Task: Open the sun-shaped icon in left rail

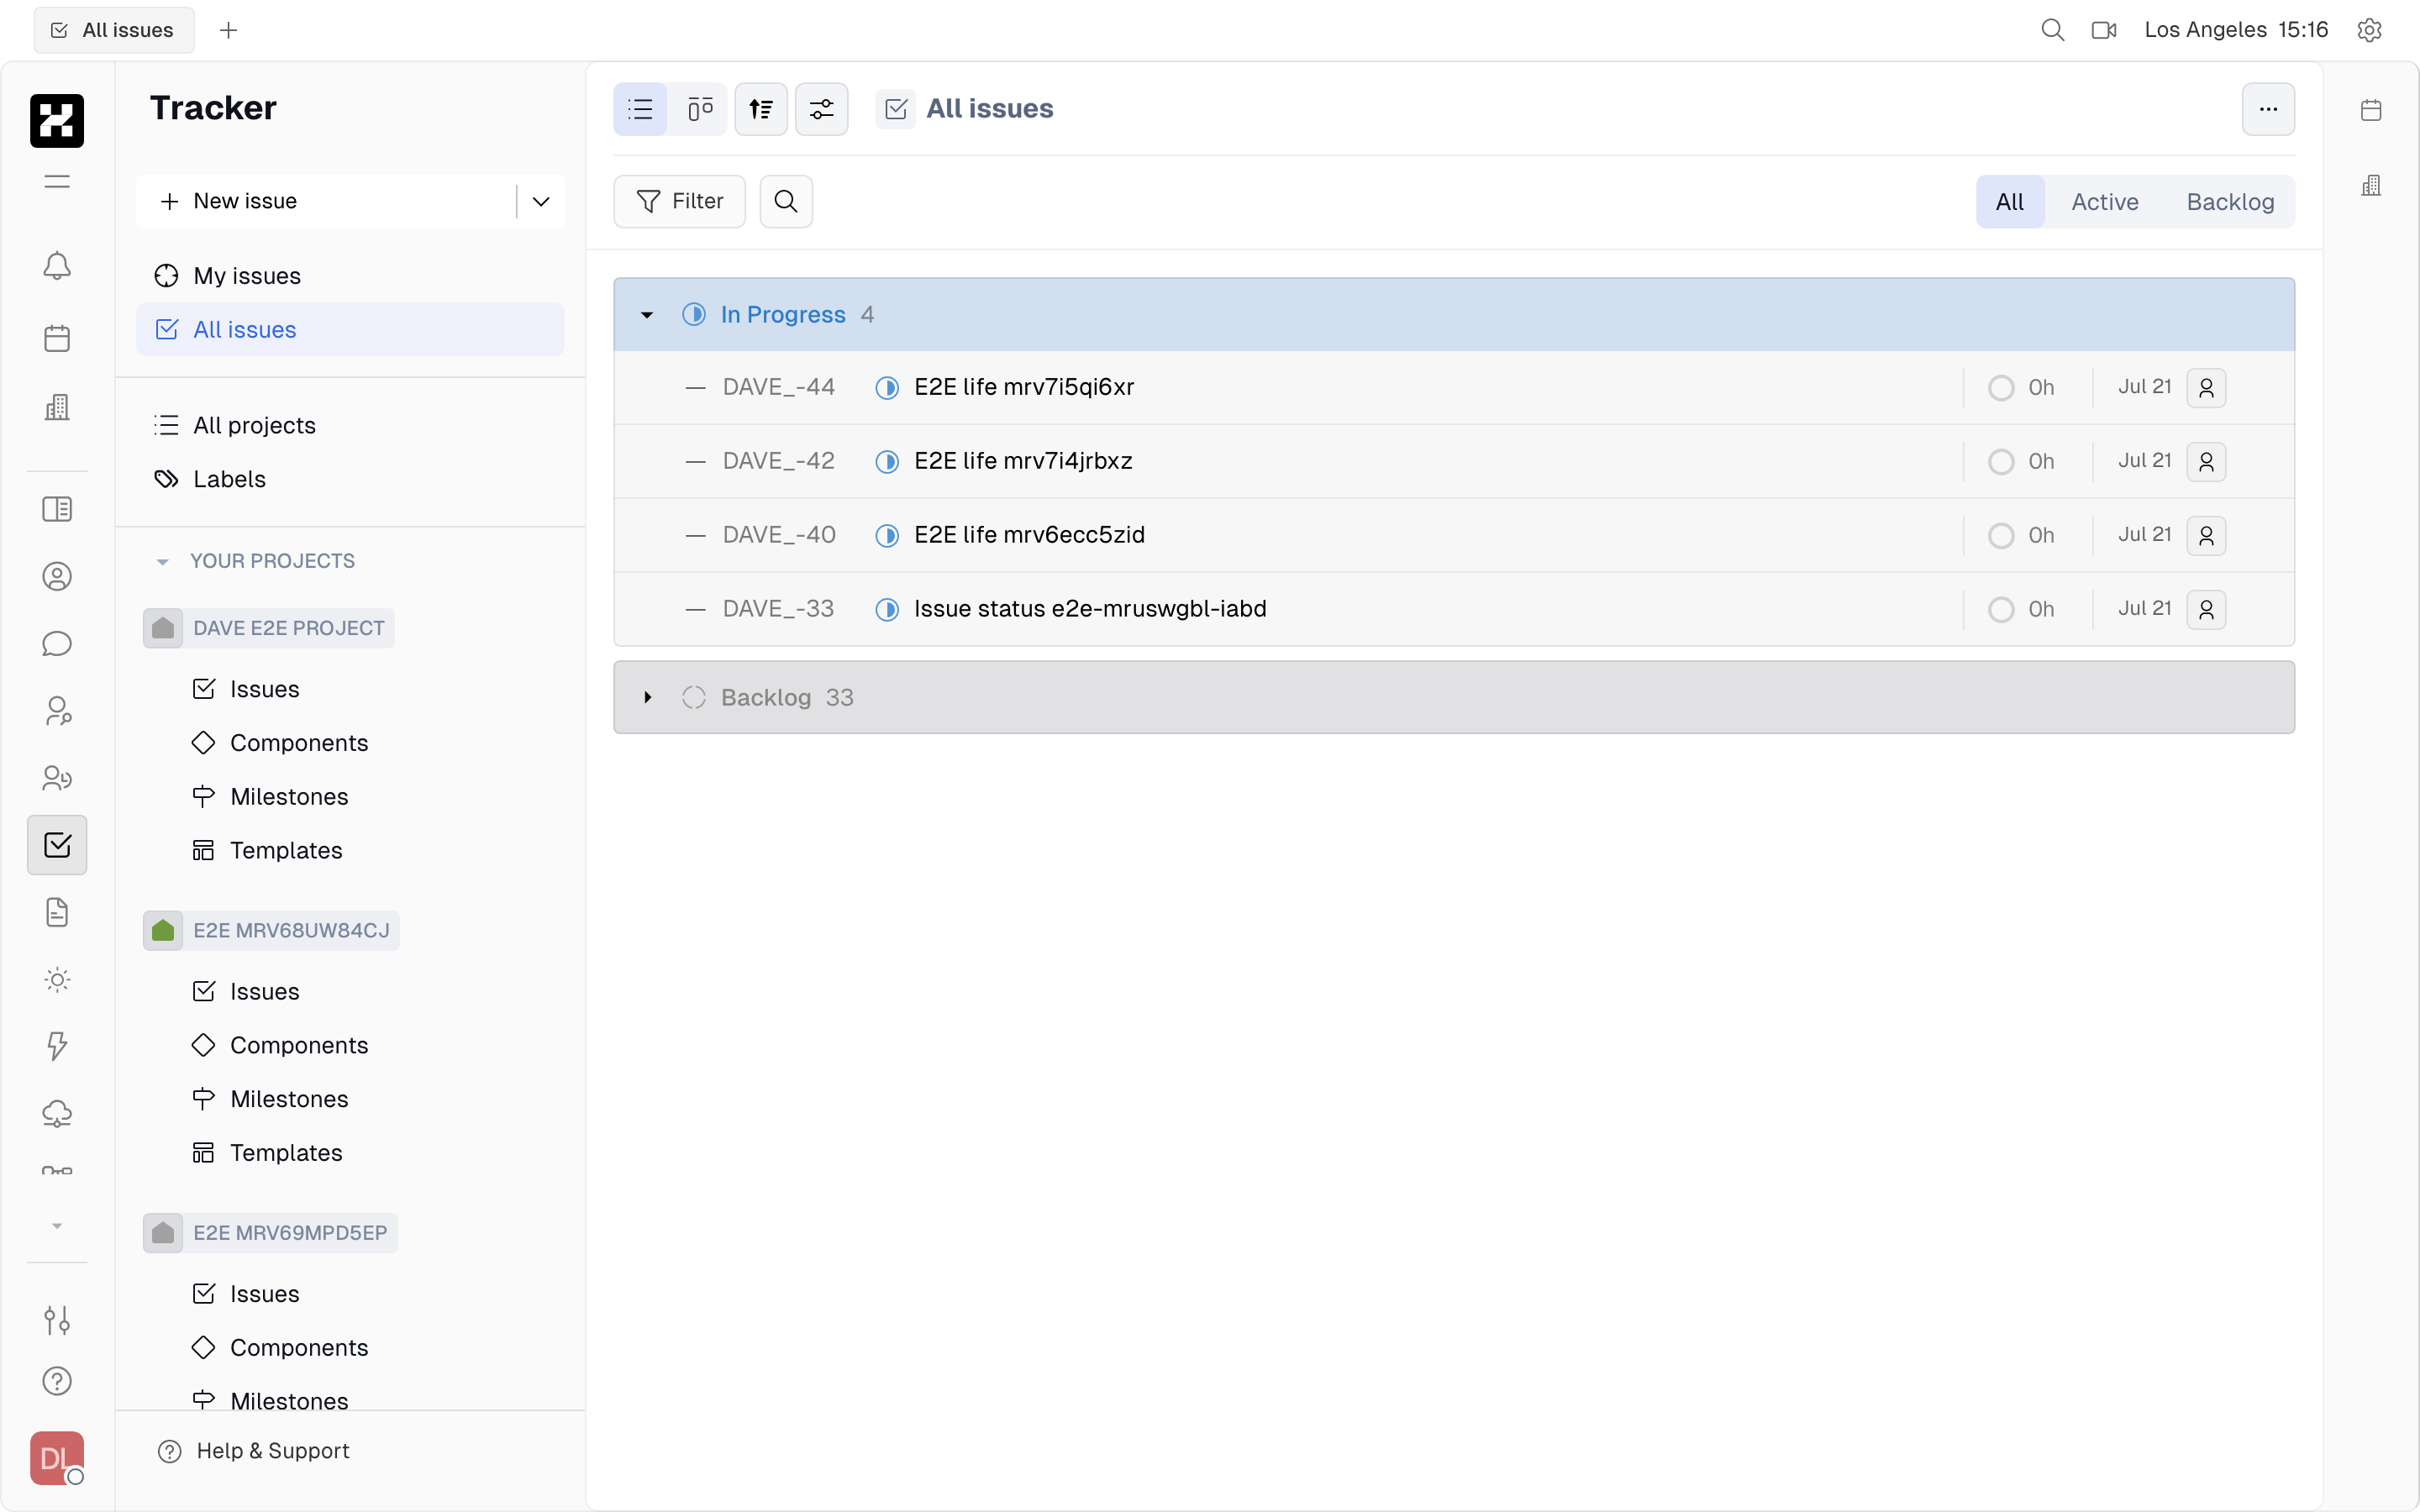Action: [57, 979]
